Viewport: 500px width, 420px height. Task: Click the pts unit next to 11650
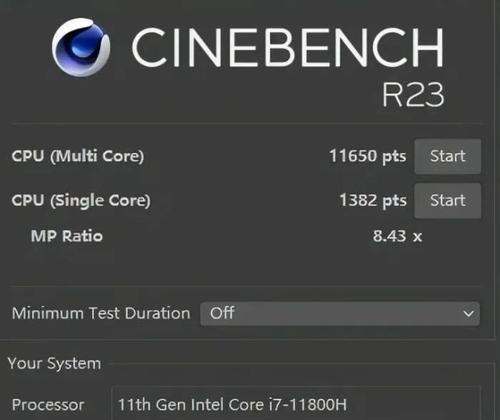[x=394, y=157]
